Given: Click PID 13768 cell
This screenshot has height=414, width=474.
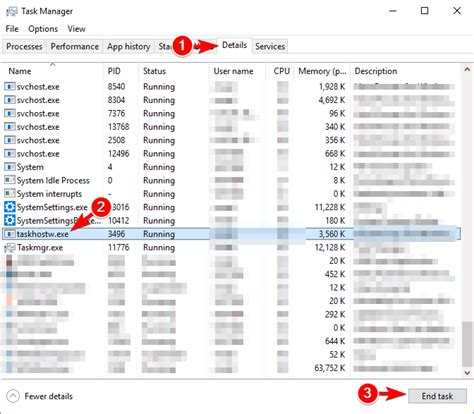Looking at the screenshot, I should click(x=118, y=127).
